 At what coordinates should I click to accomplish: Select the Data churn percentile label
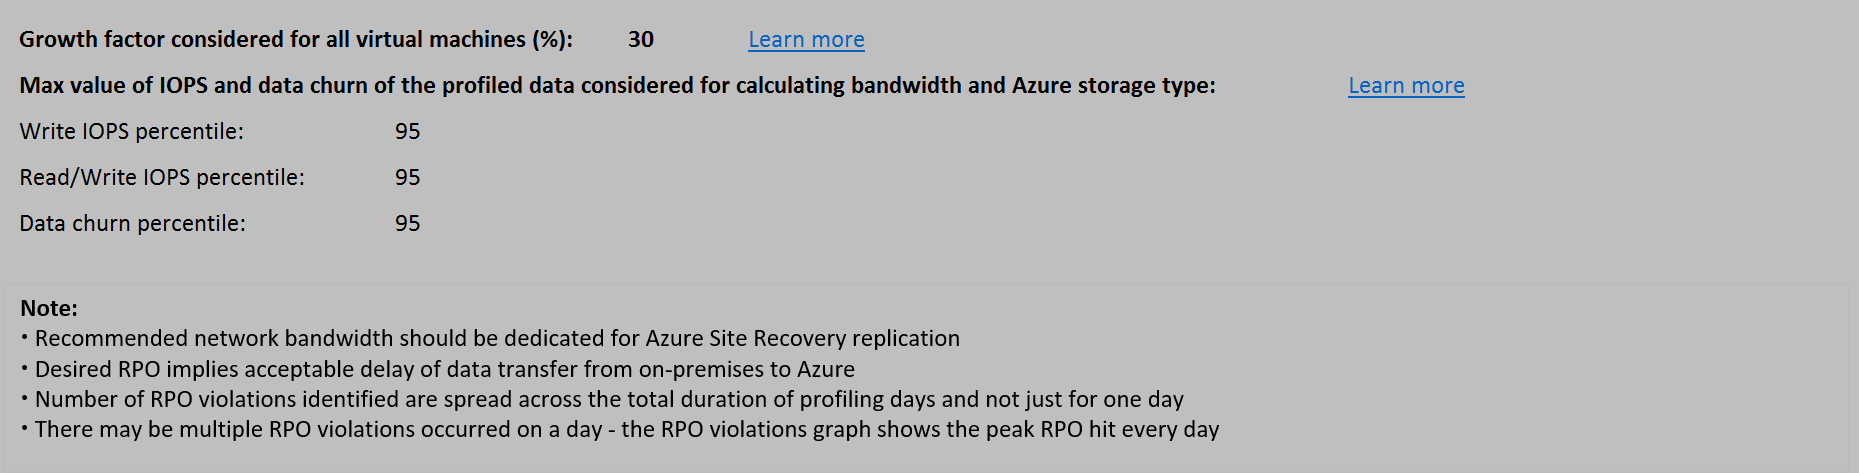(x=132, y=224)
